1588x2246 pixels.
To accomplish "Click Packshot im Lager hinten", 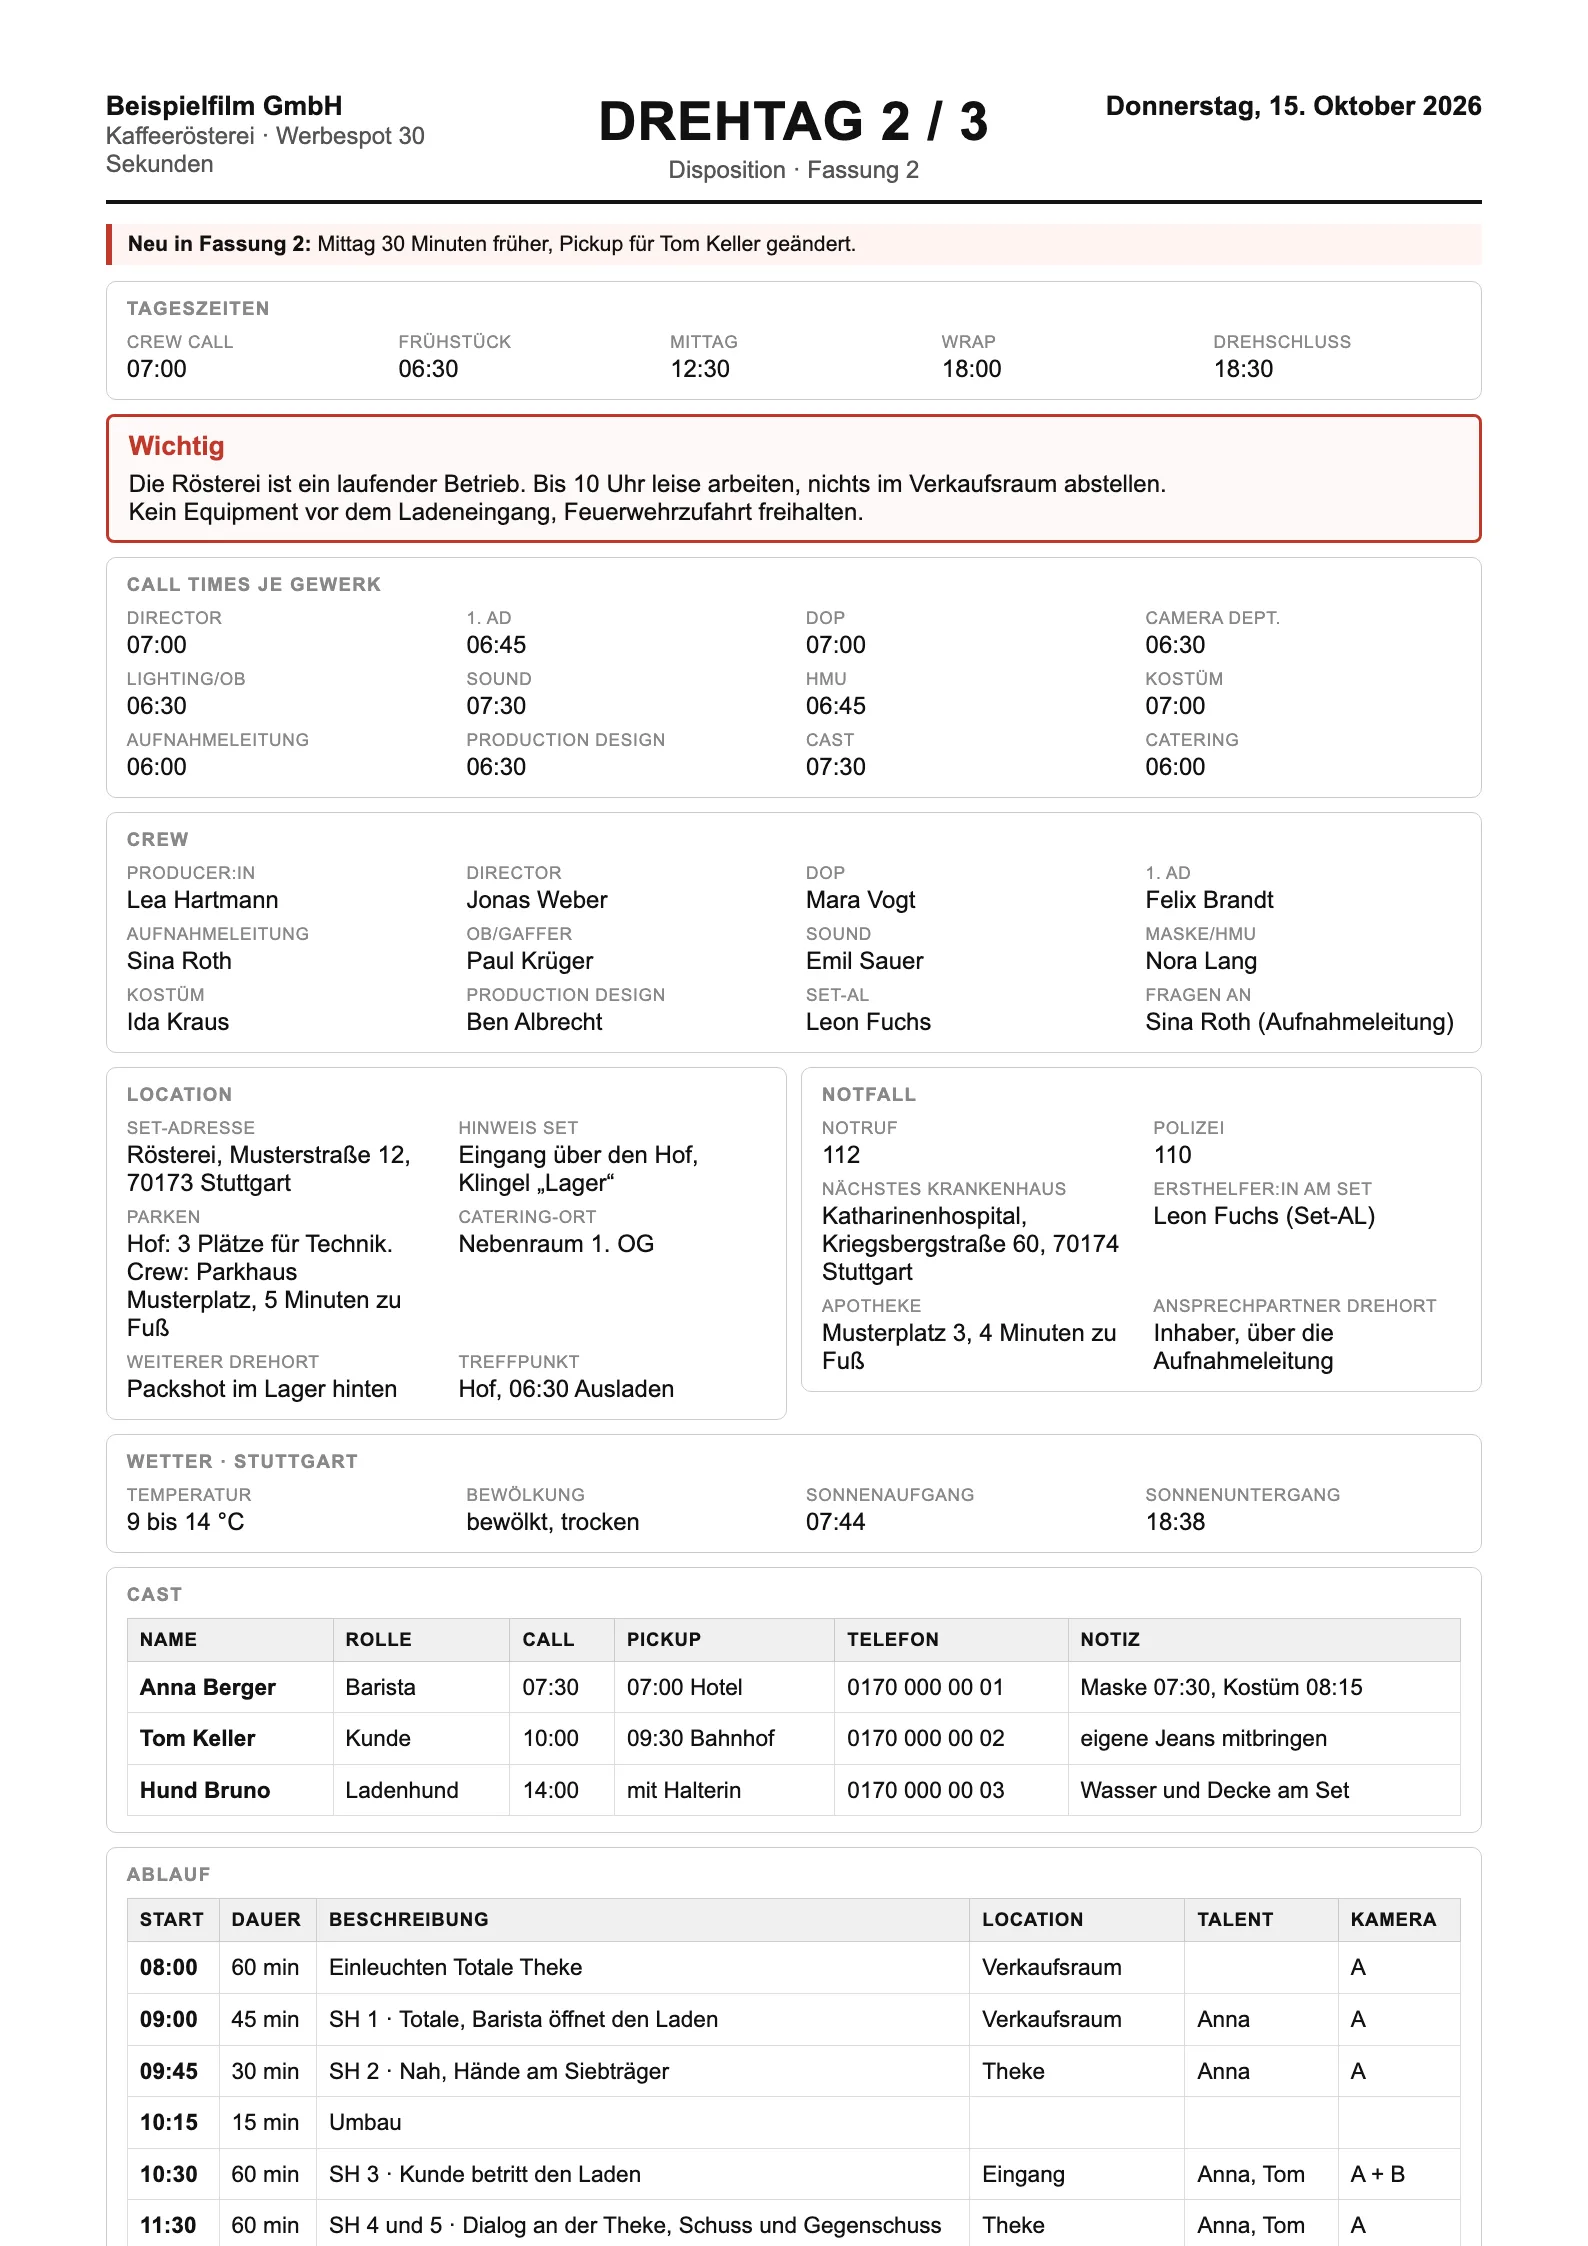I will 262,1389.
